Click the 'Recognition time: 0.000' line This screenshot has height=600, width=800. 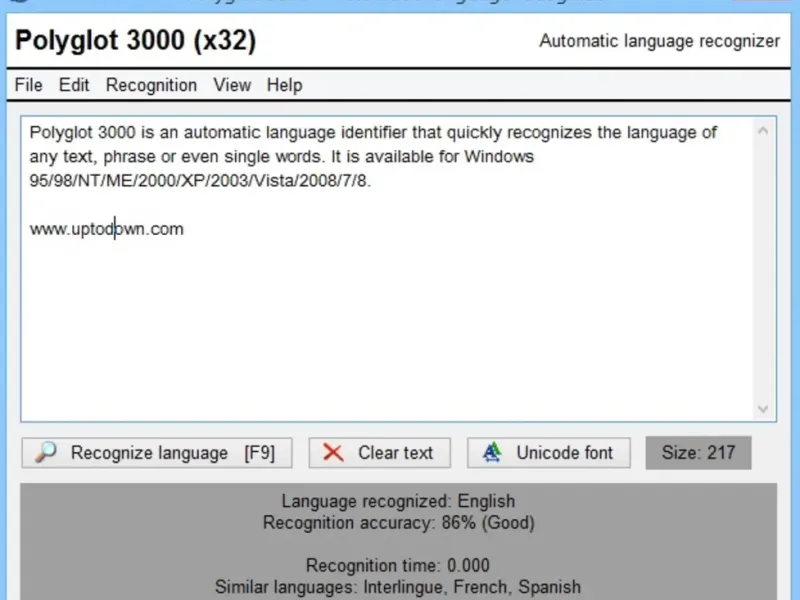pyautogui.click(x=398, y=565)
